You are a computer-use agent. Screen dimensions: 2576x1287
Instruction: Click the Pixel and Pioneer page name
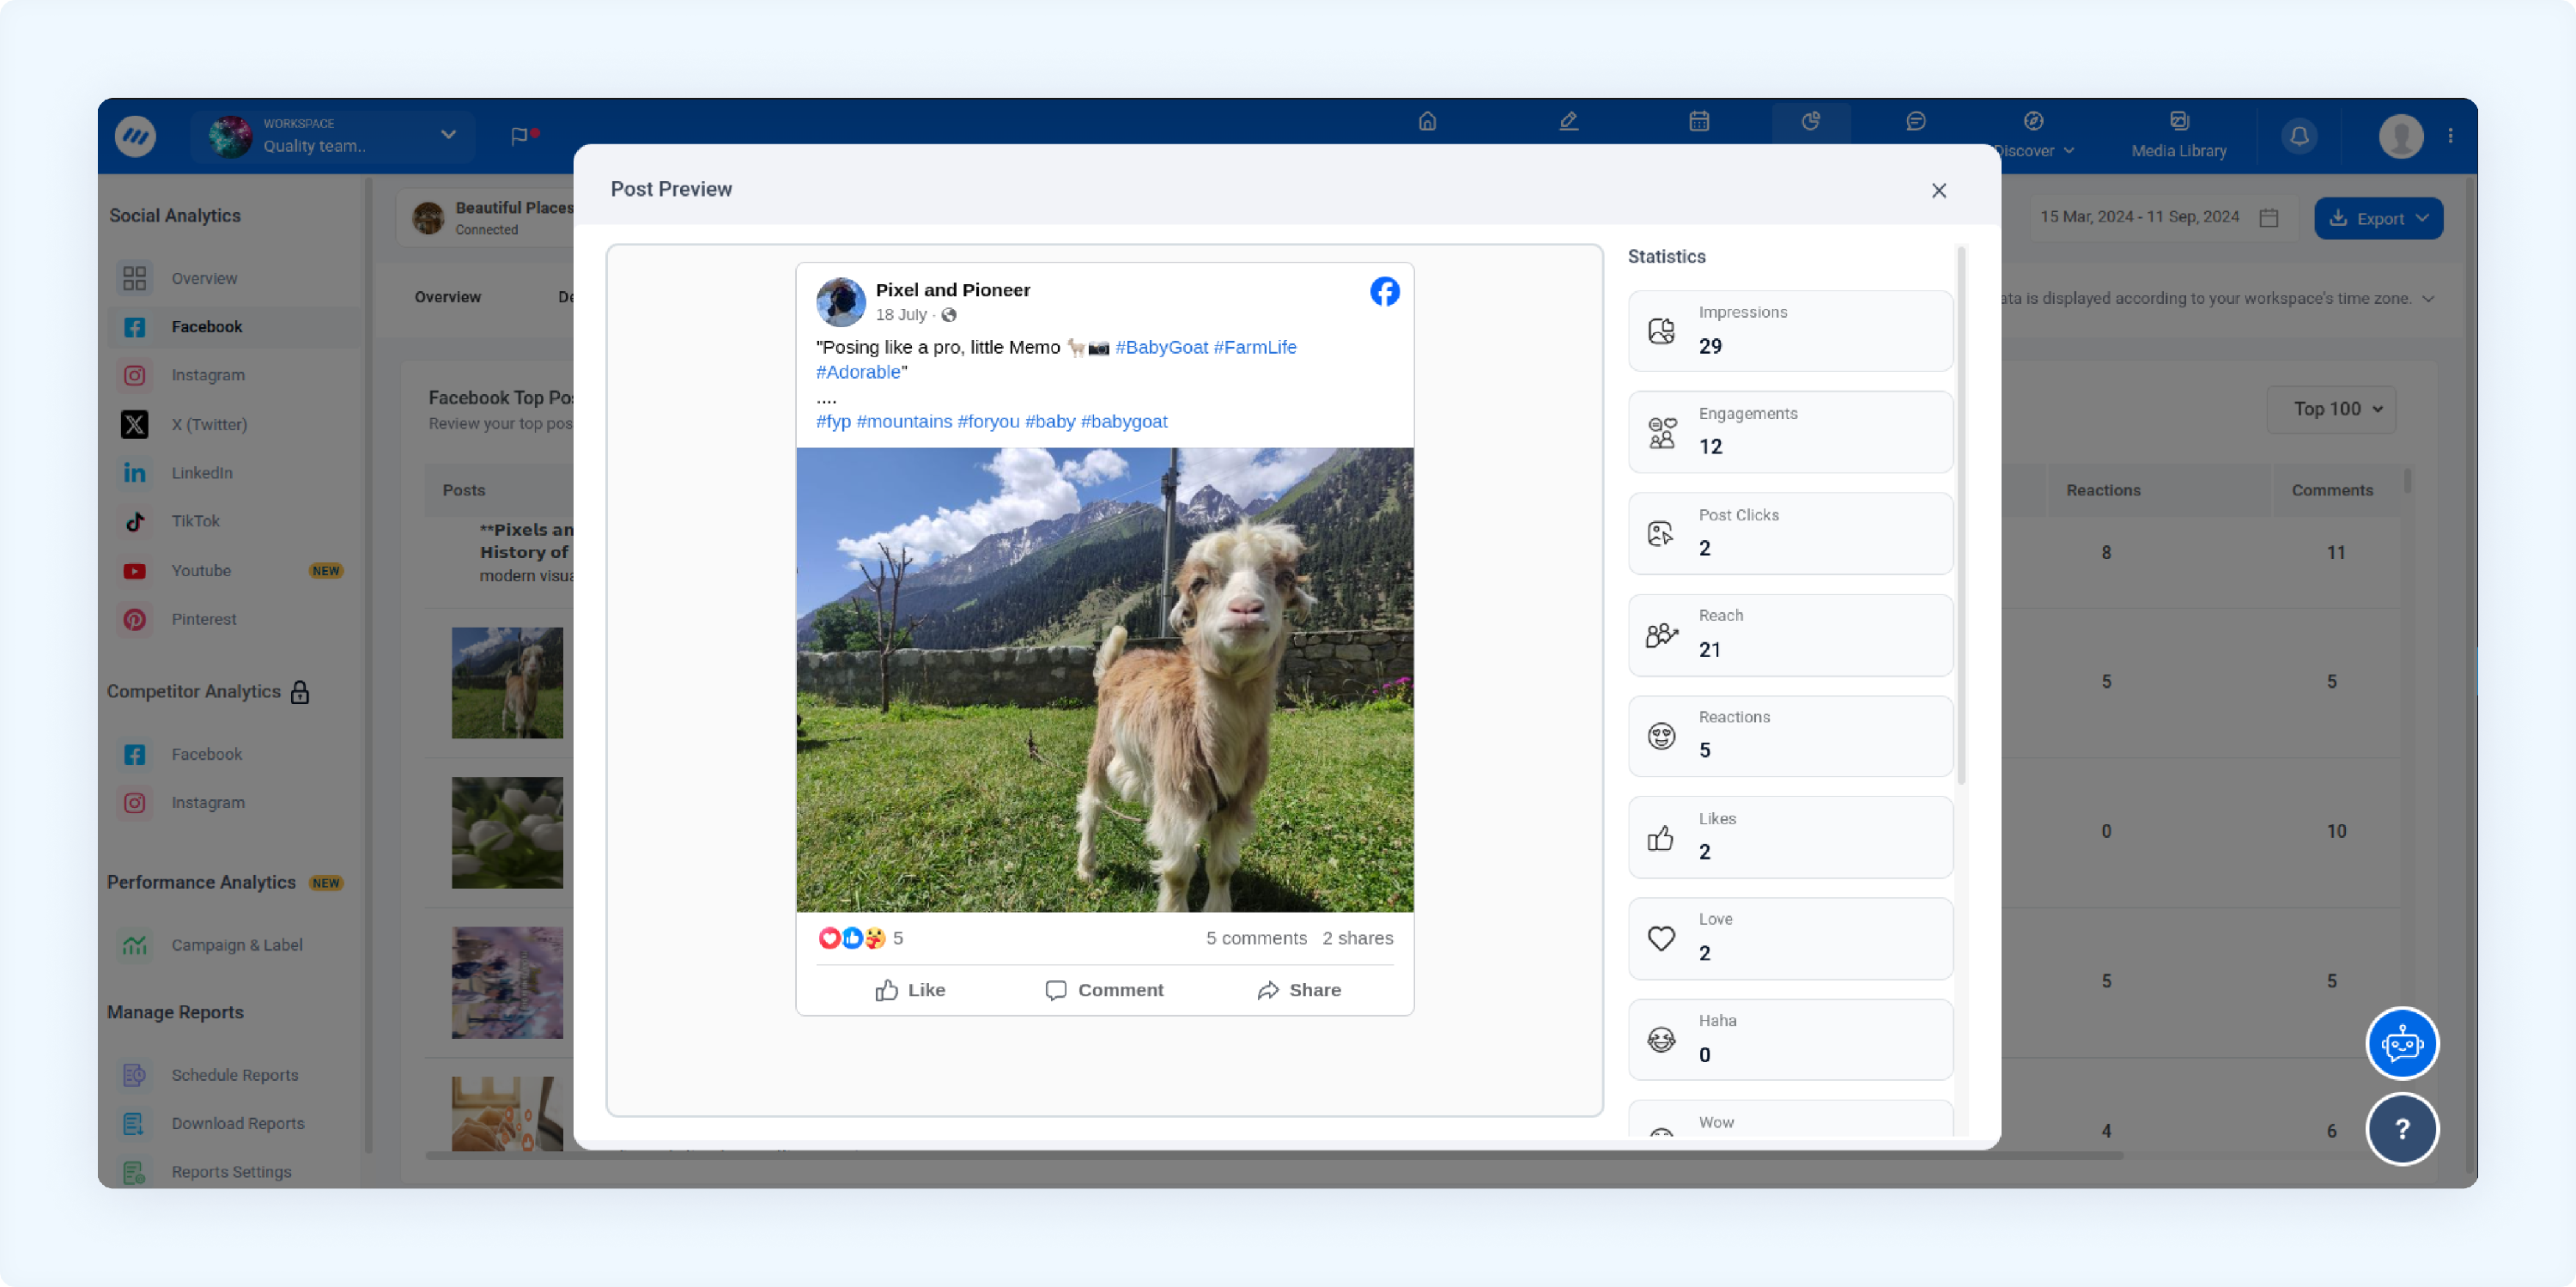[952, 290]
